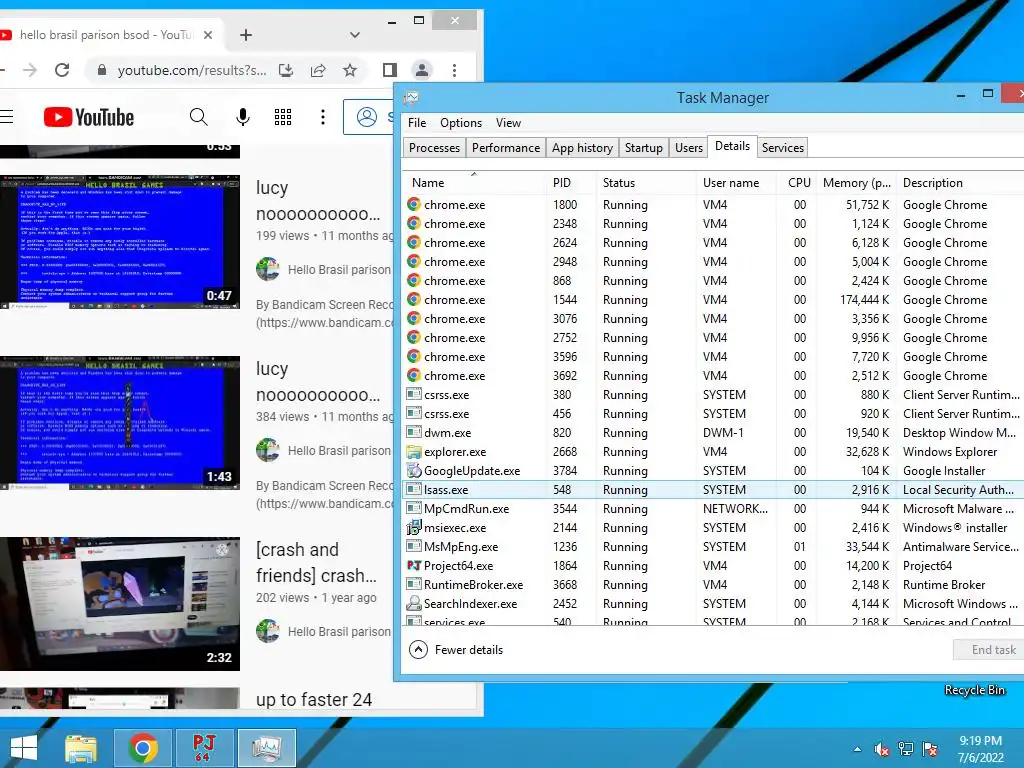The width and height of the screenshot is (1024, 768).
Task: Open Task Manager File menu
Action: click(x=417, y=123)
